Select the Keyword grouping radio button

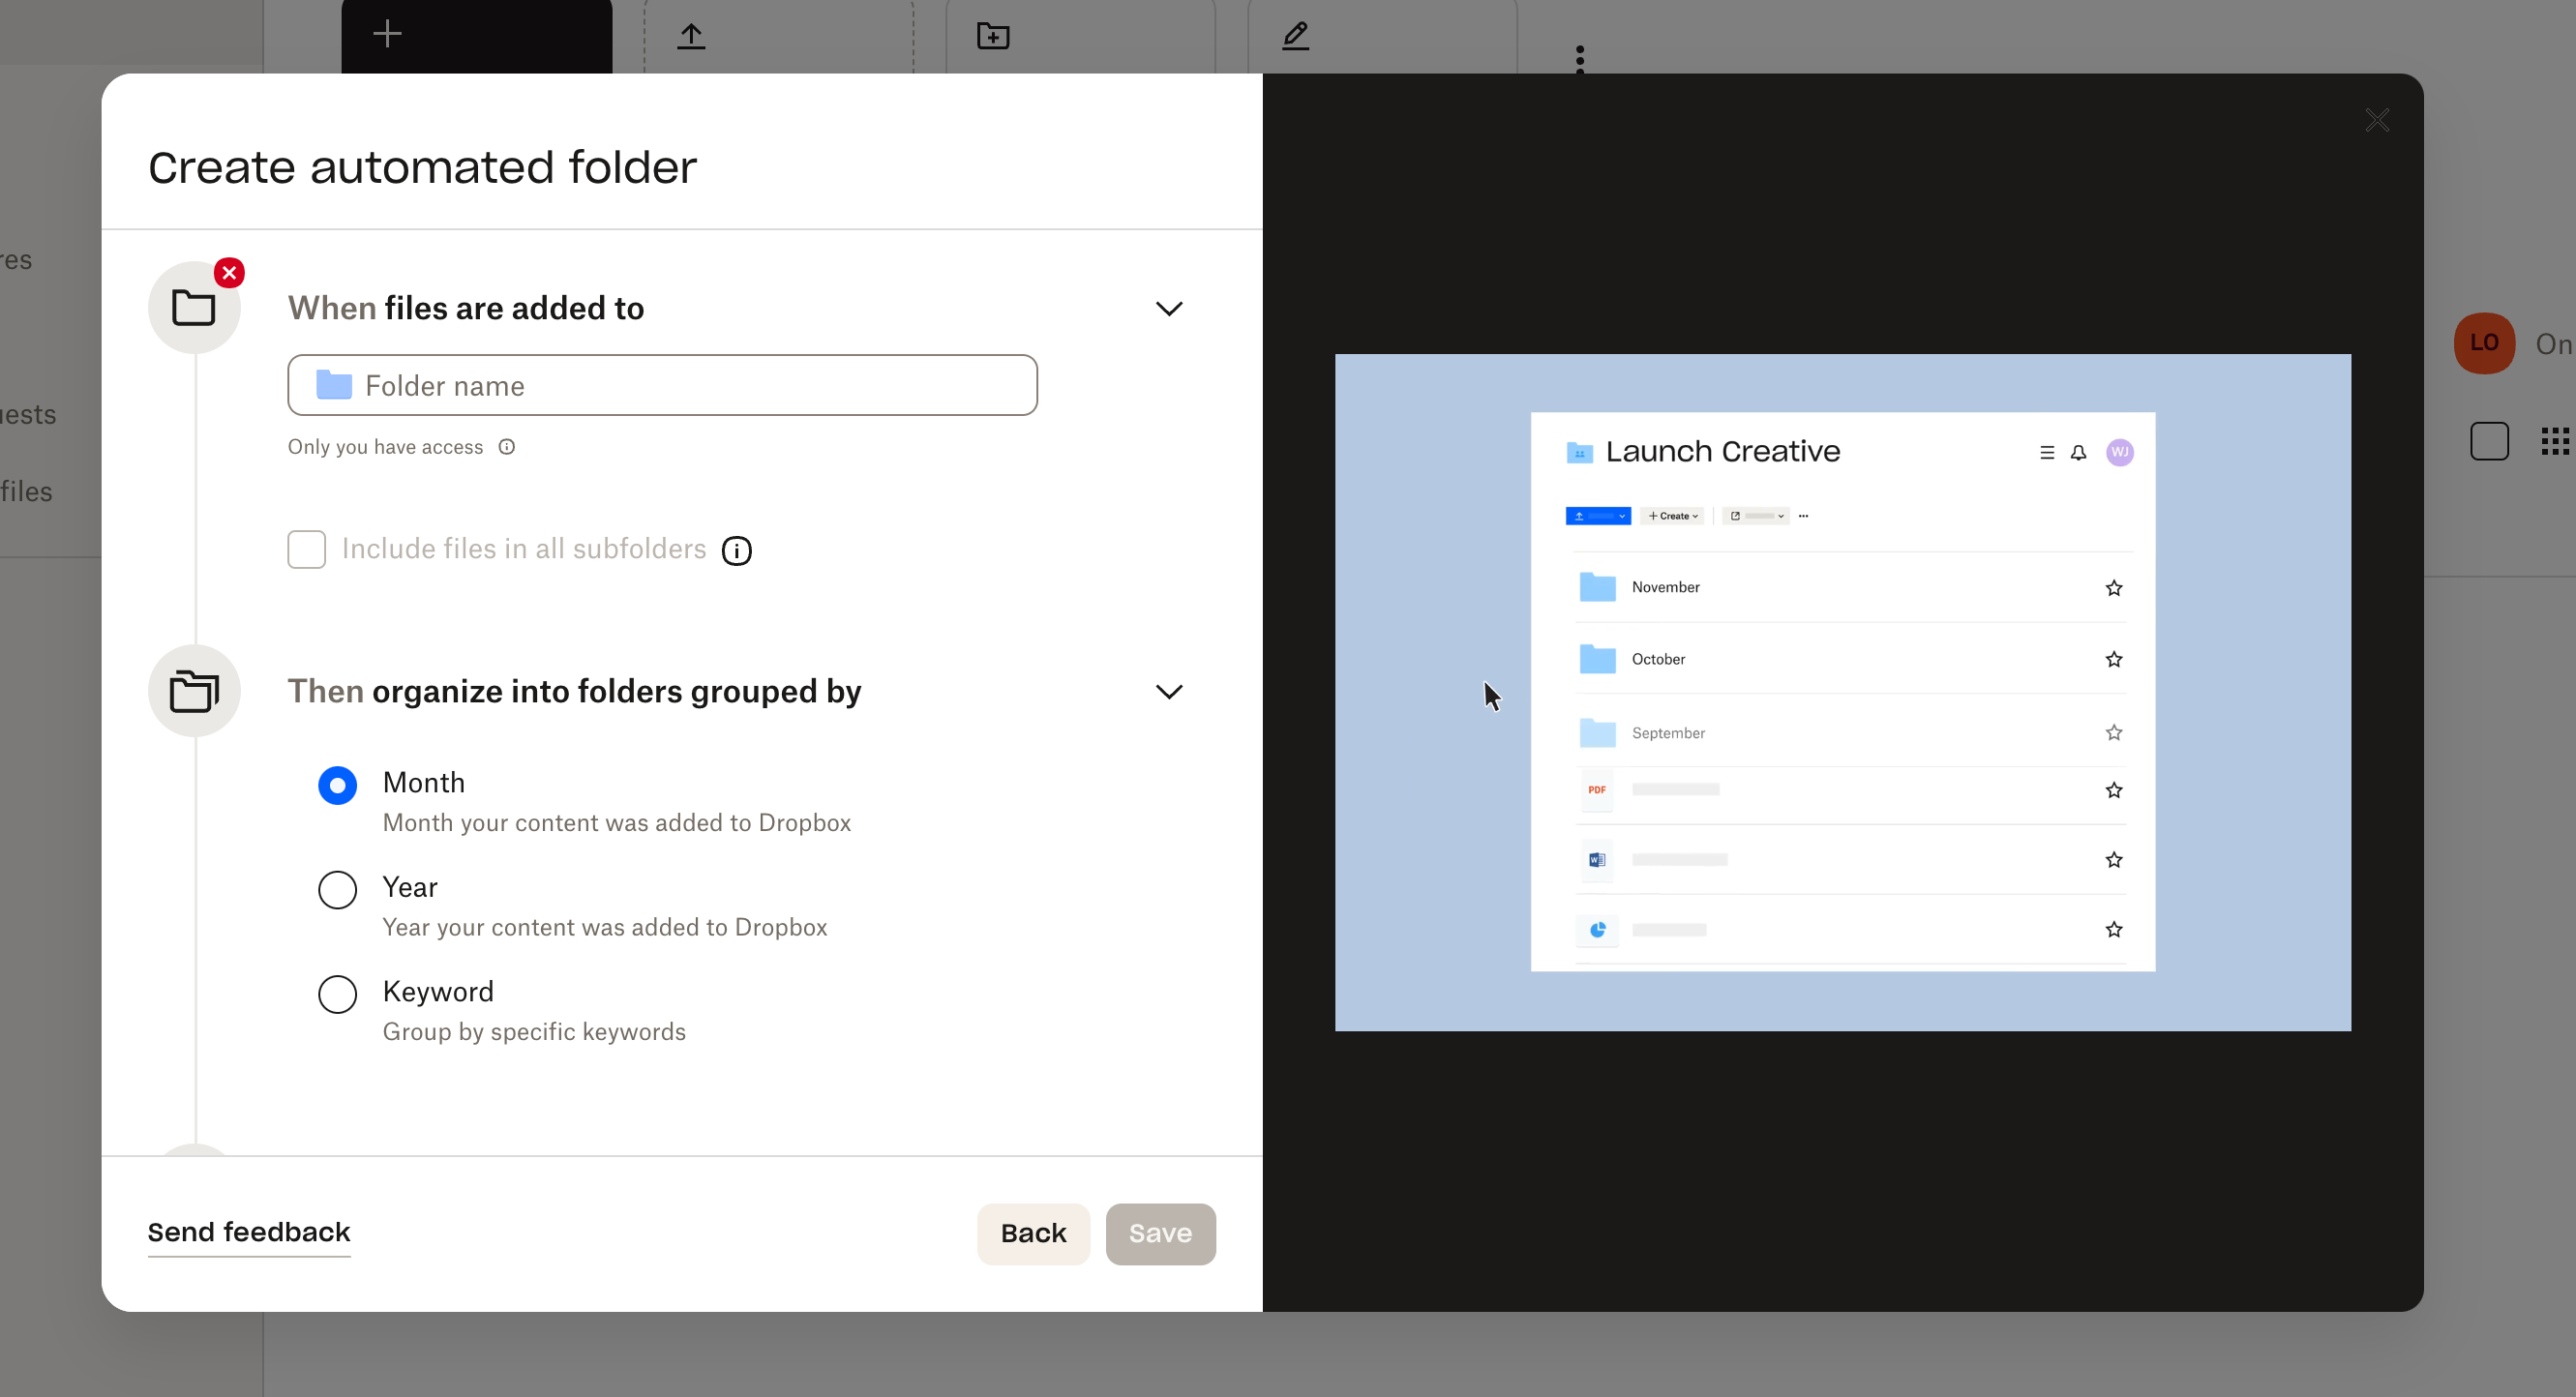[x=337, y=994]
